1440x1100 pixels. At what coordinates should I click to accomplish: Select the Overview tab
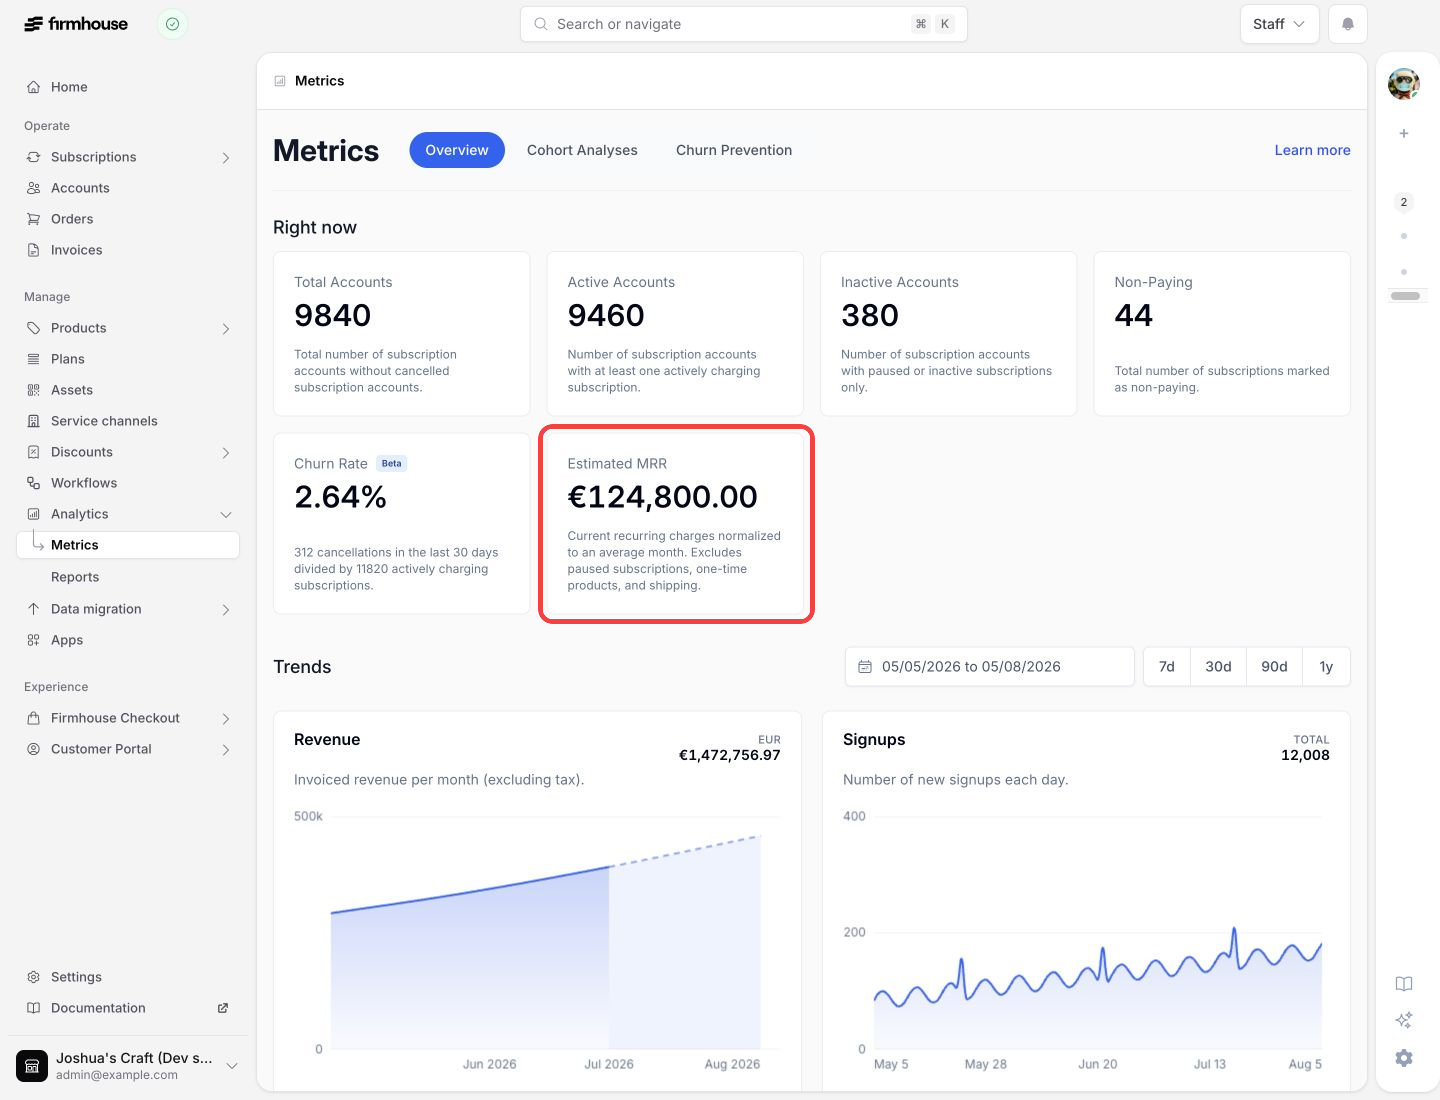tap(457, 150)
